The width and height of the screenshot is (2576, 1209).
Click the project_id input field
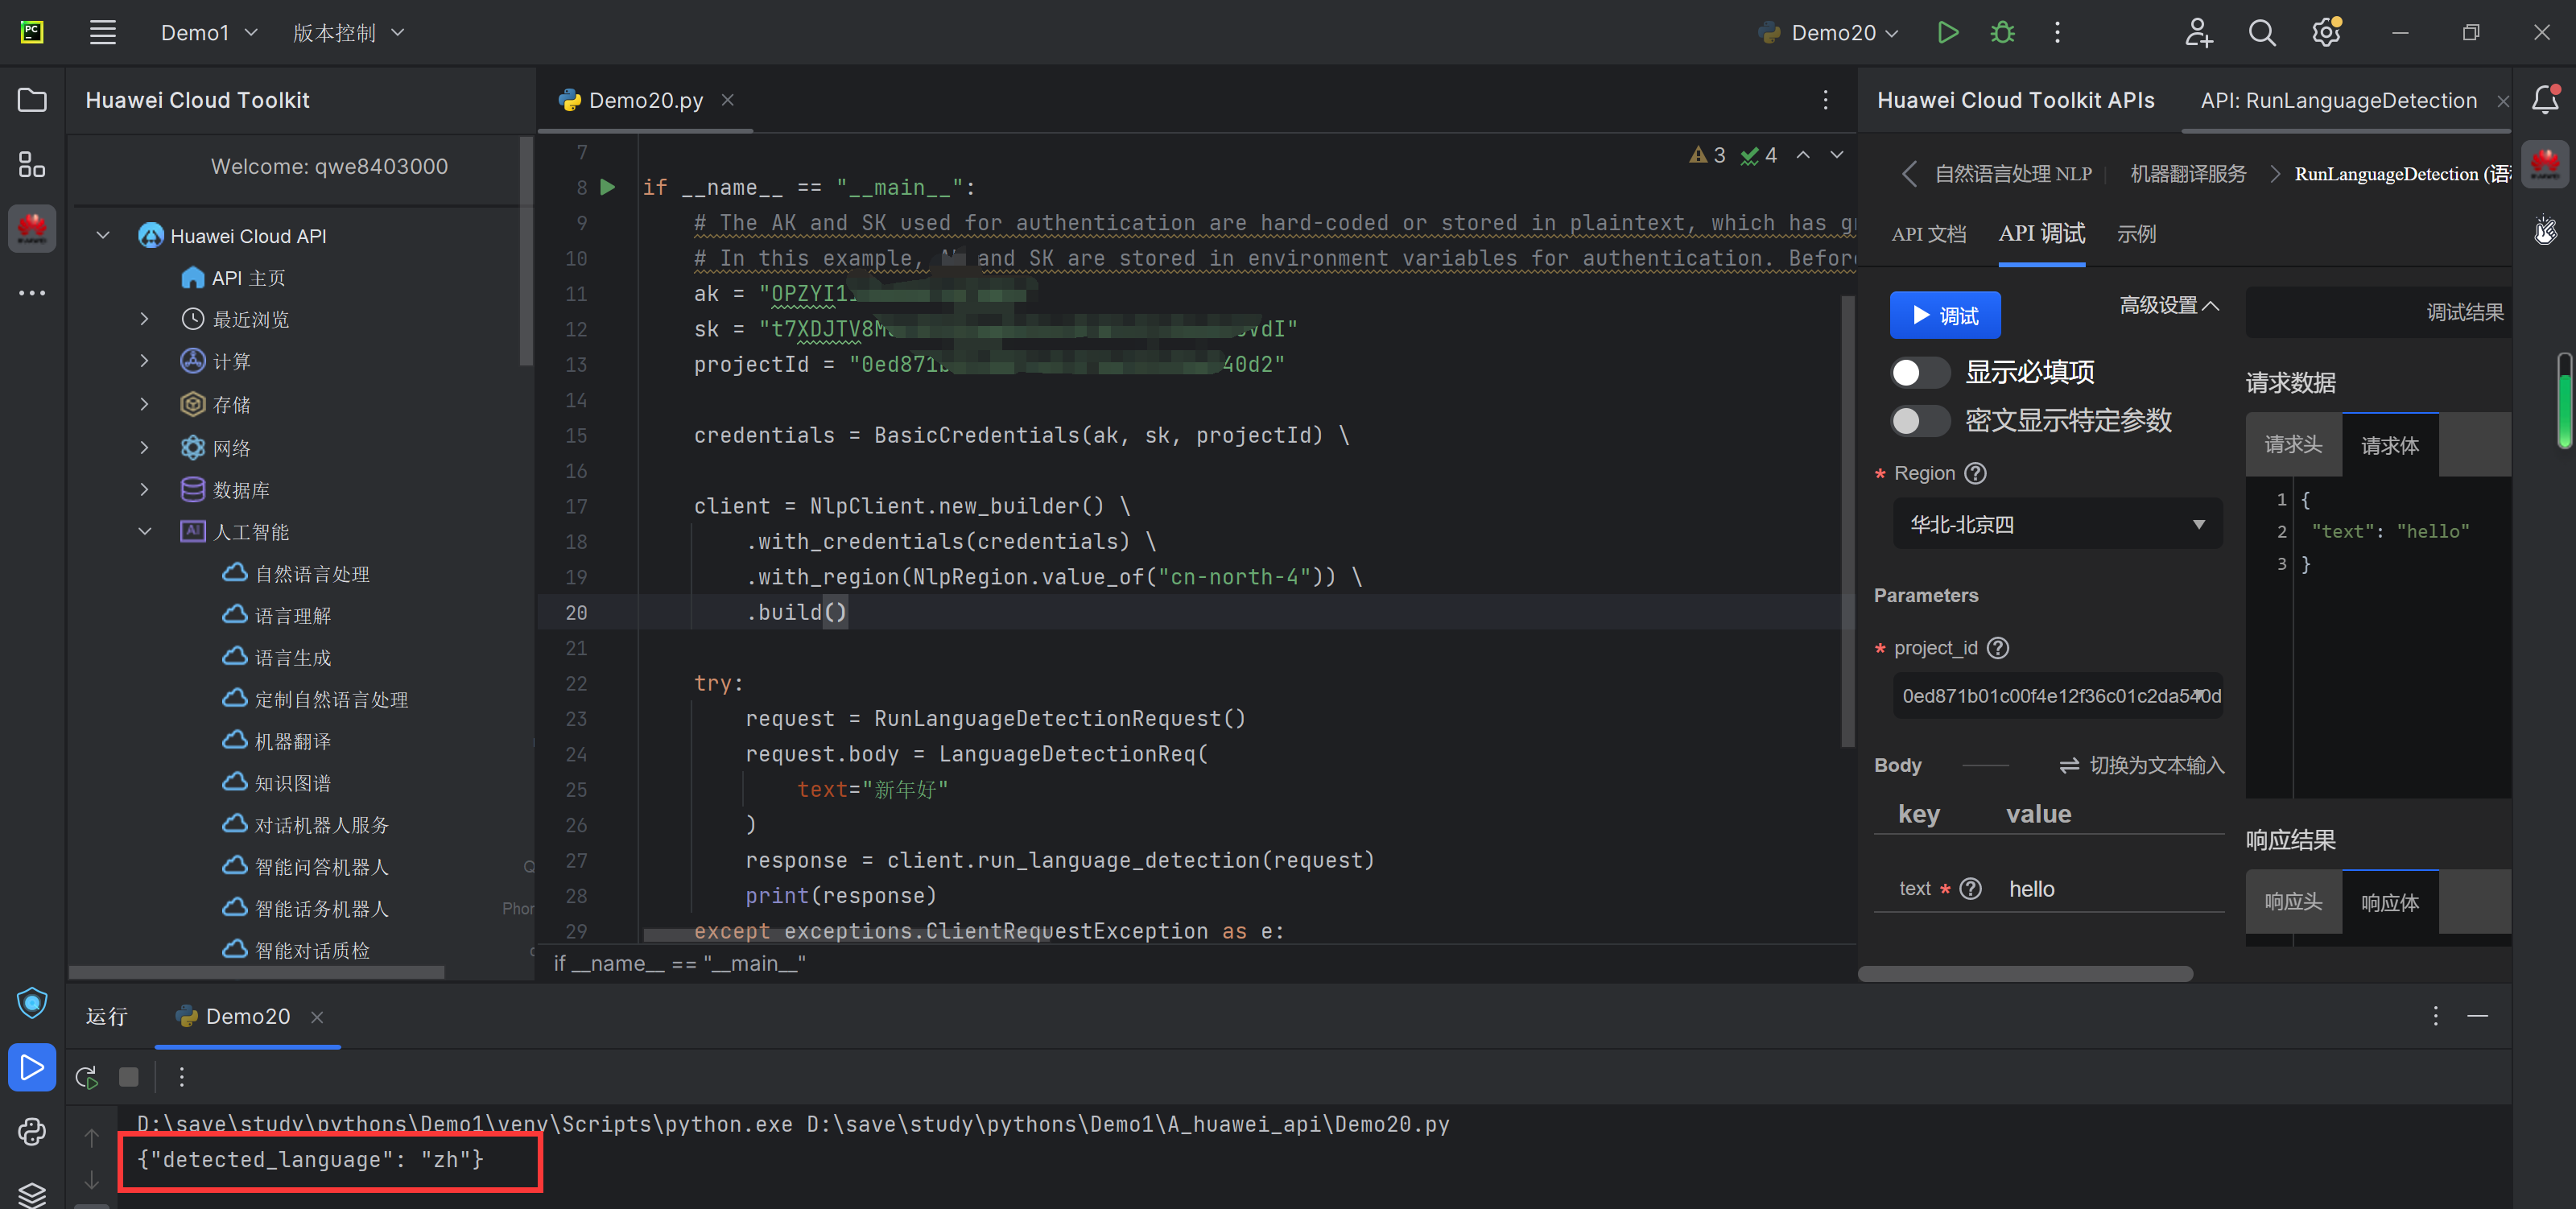pos(2056,696)
